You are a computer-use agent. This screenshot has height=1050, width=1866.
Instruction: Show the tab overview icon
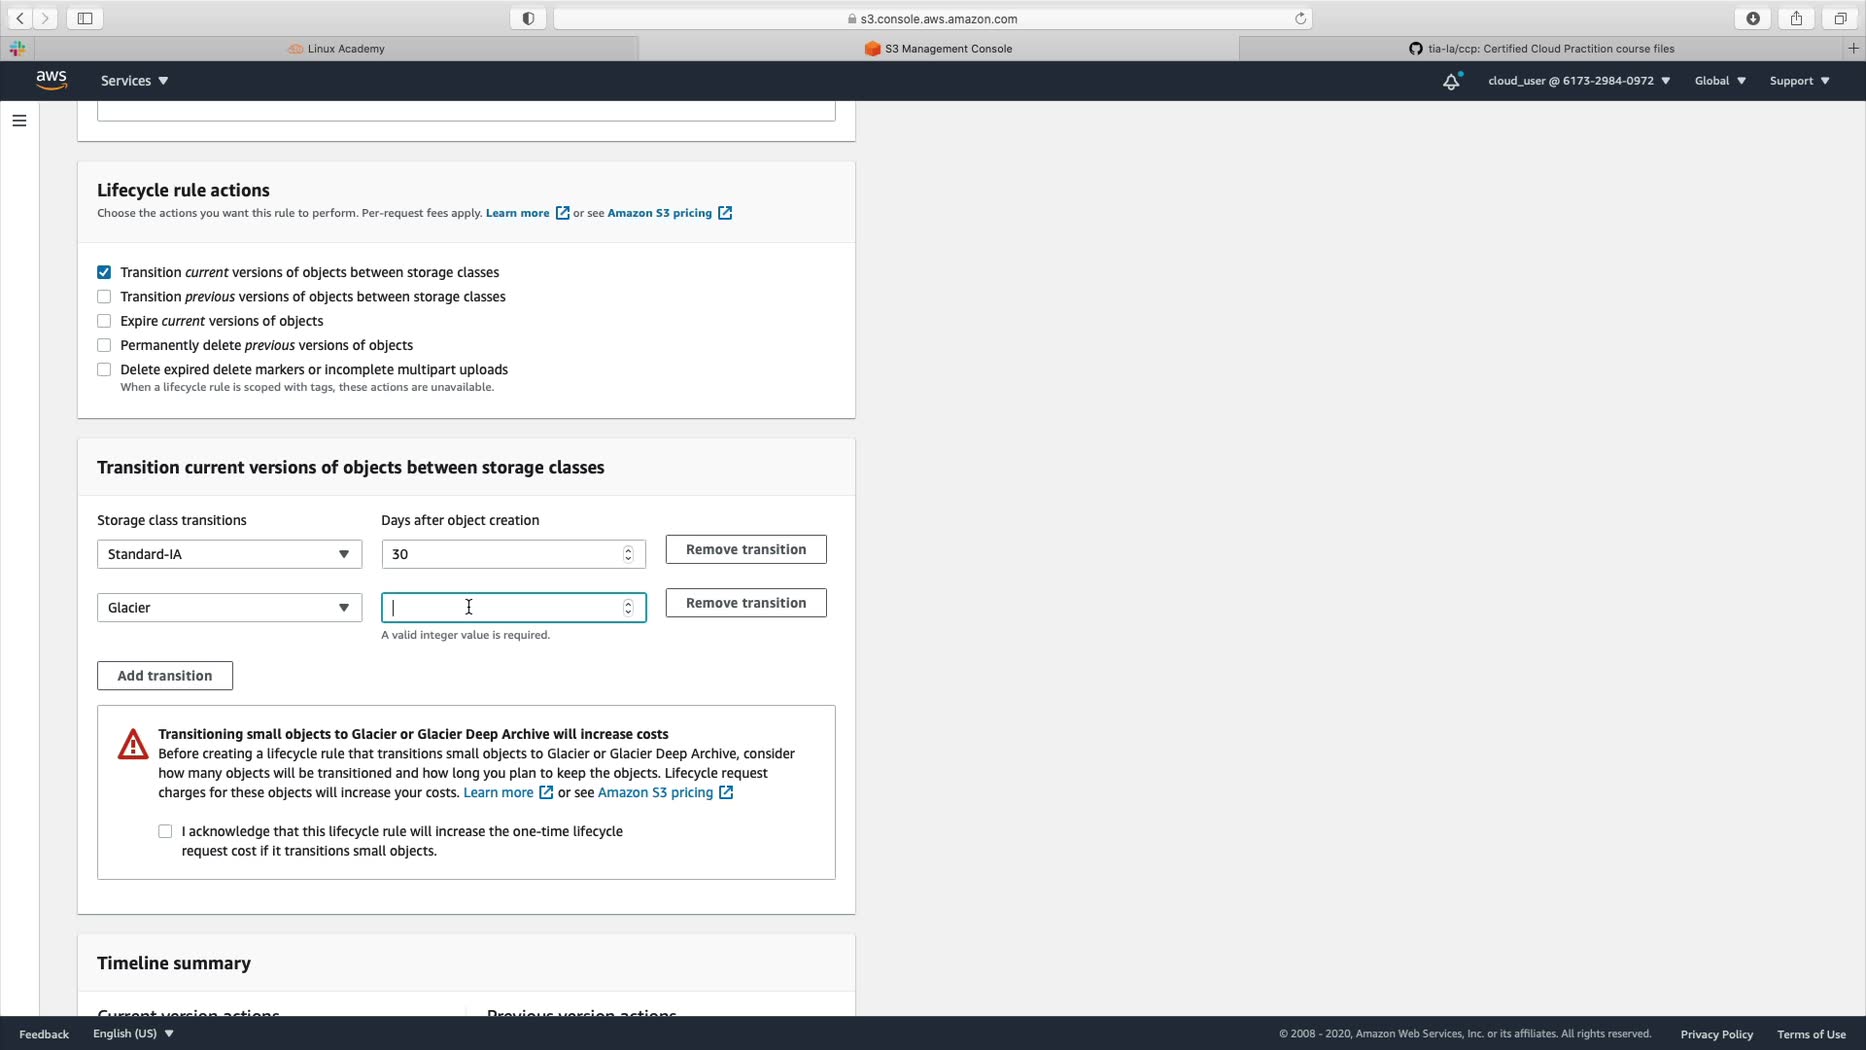click(1840, 18)
